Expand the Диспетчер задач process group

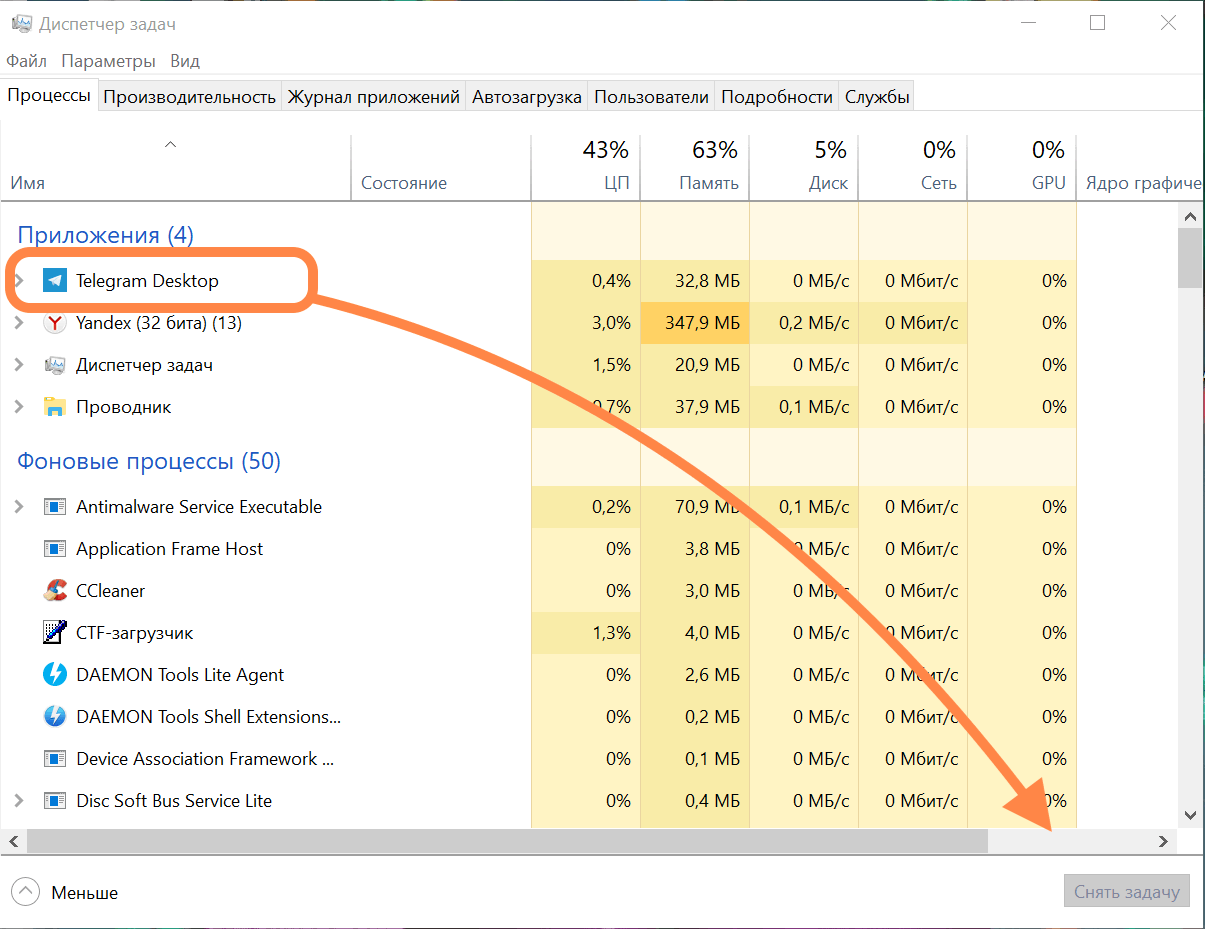[x=19, y=365]
